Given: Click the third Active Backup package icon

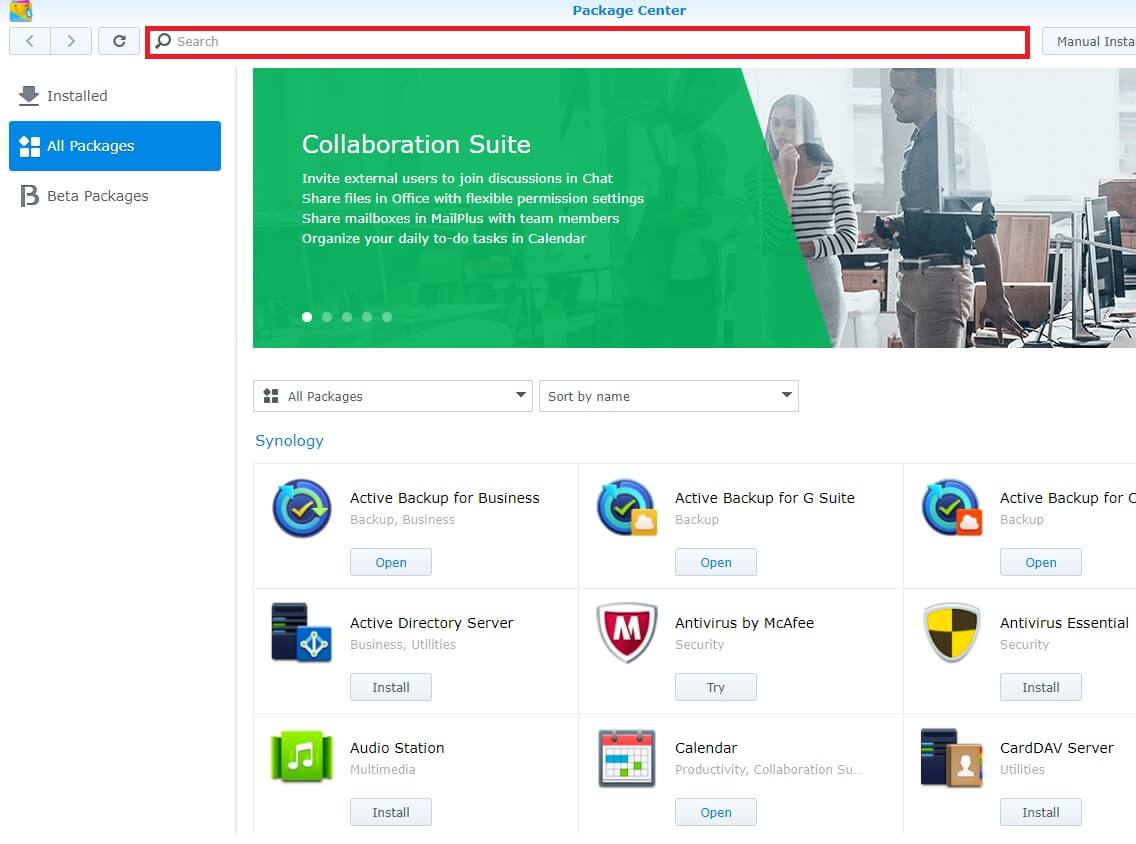Looking at the screenshot, I should 952,508.
